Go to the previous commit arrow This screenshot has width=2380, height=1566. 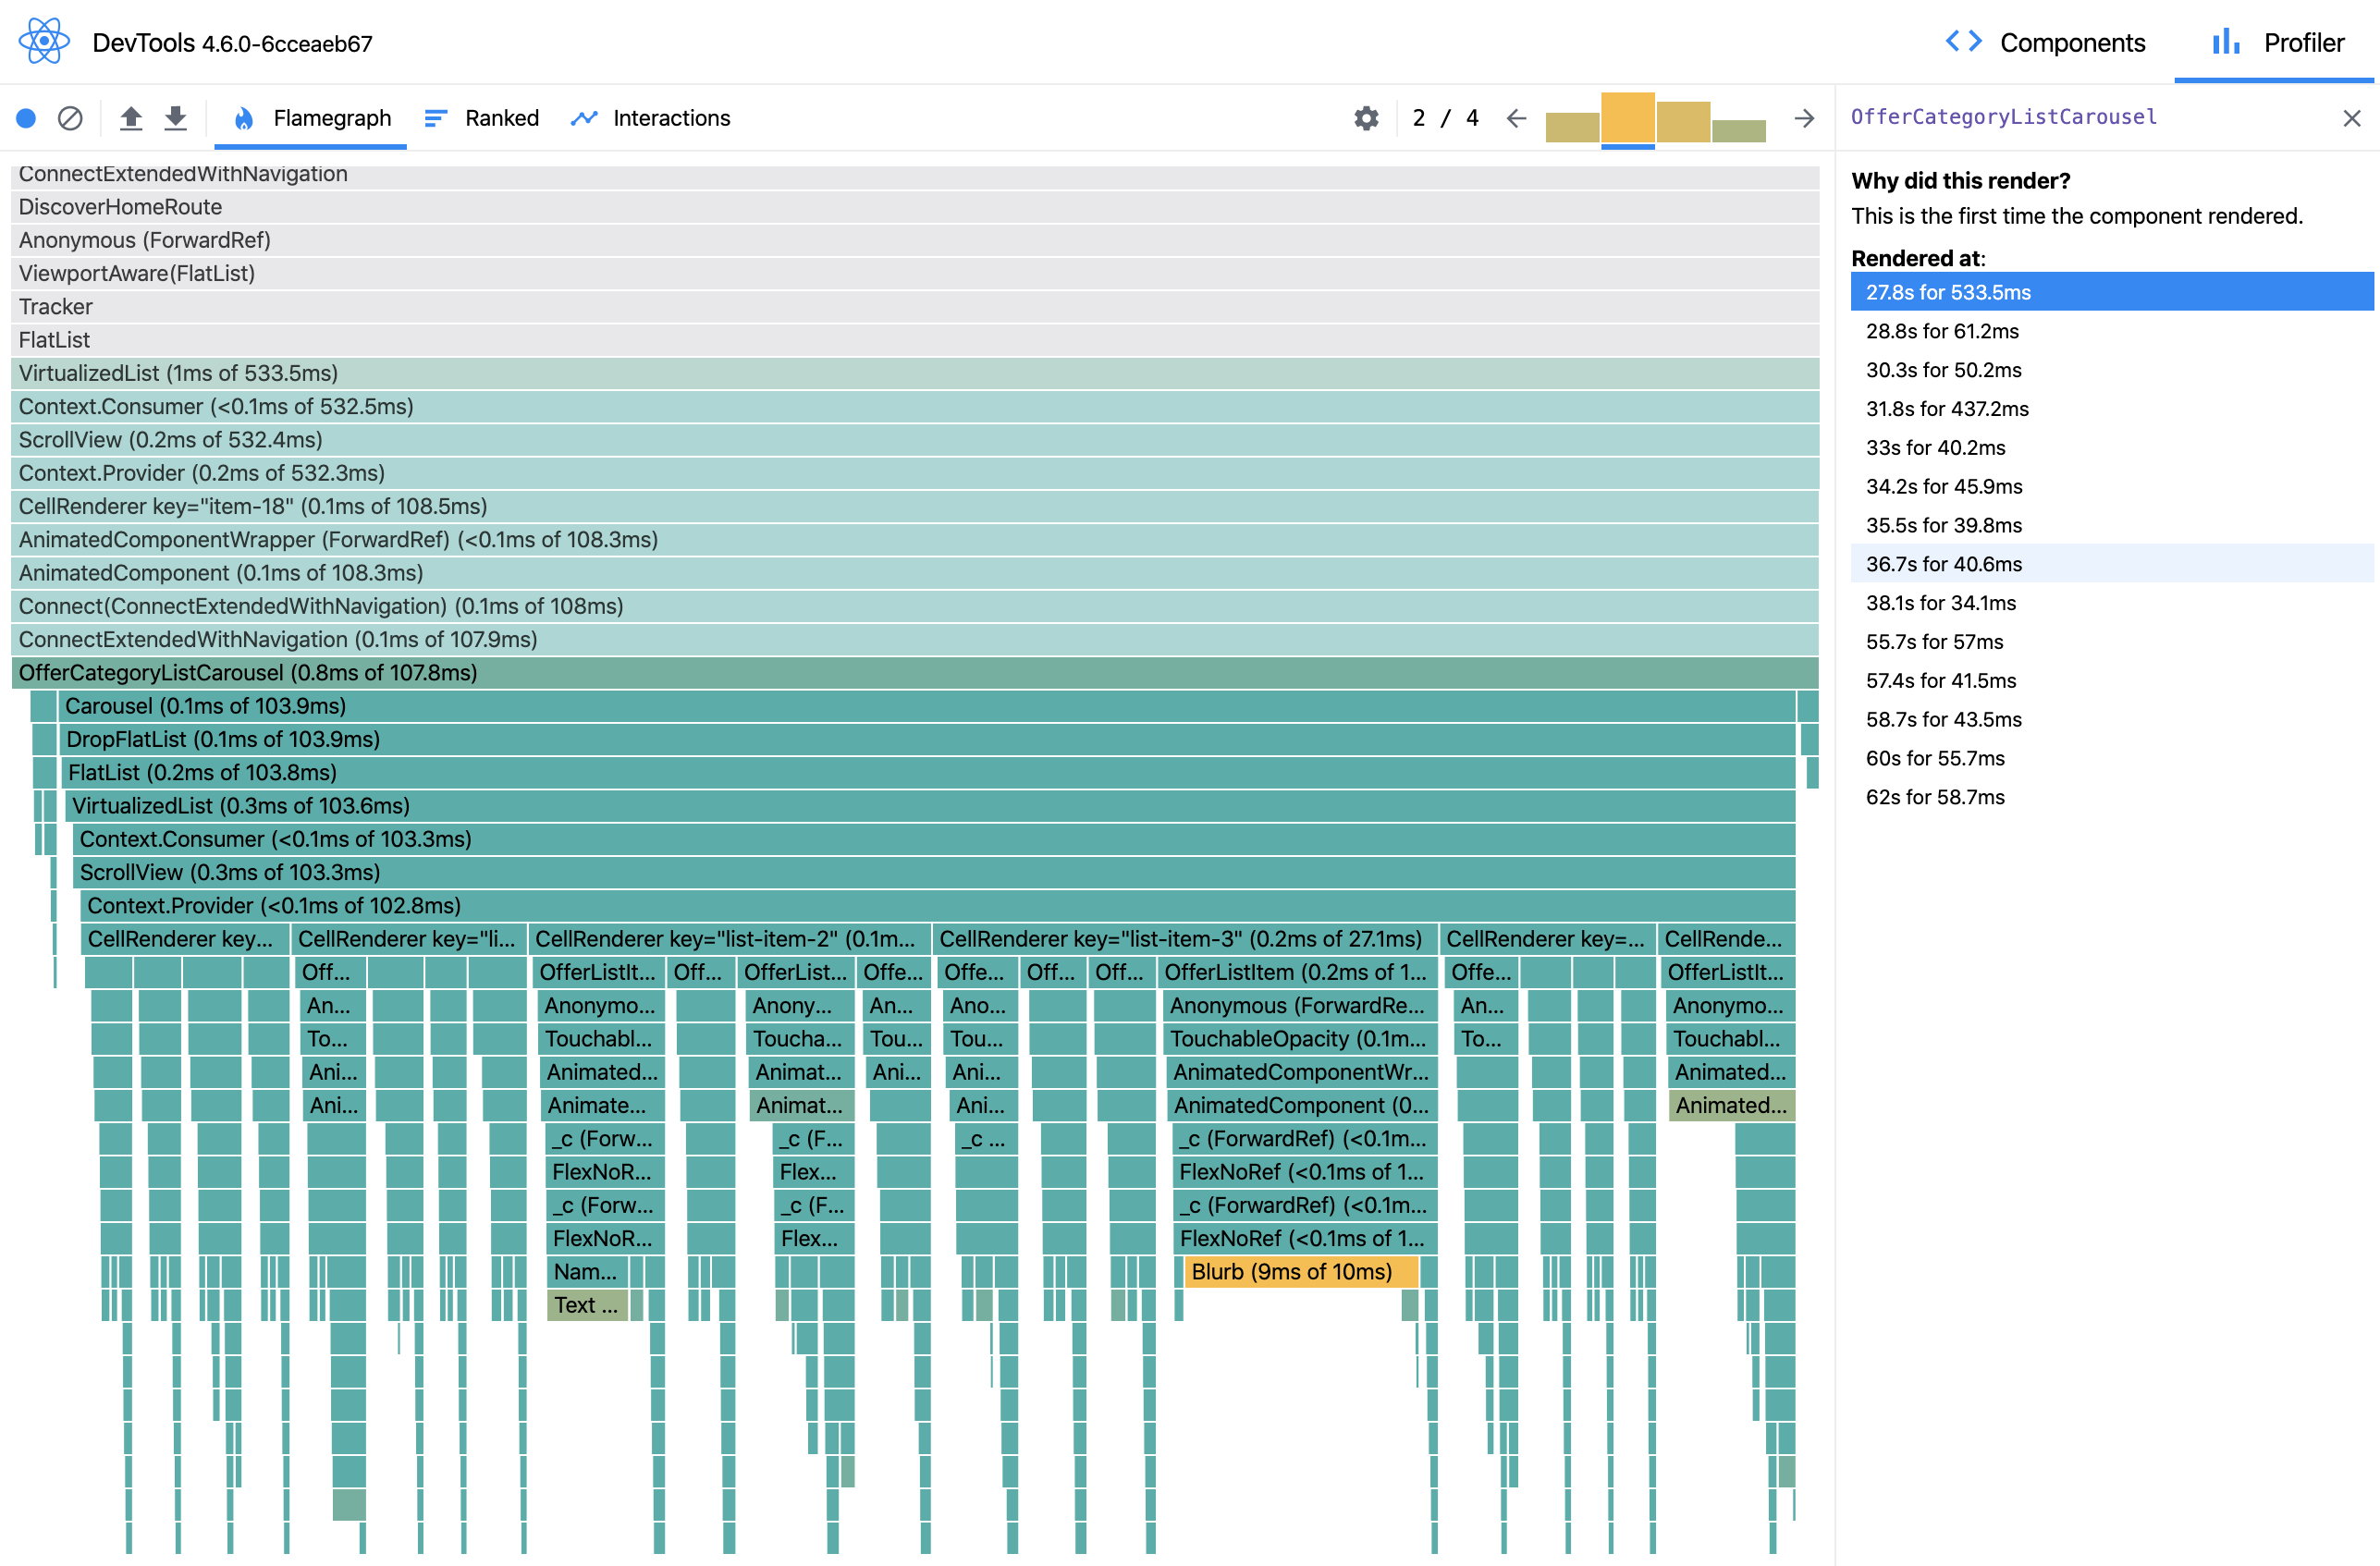[1516, 118]
